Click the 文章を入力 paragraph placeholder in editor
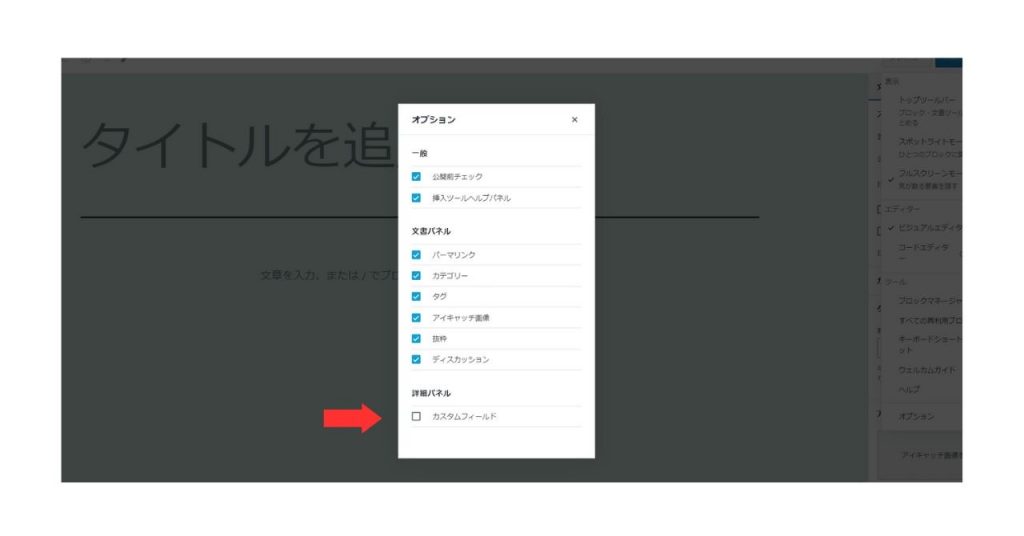This screenshot has height=536, width=1024. 328,276
